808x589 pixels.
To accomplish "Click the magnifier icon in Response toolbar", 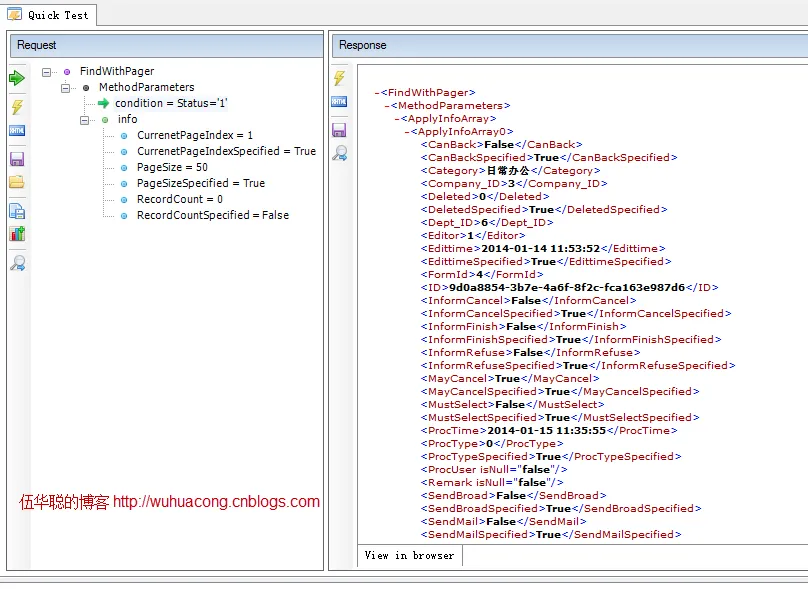I will pos(340,153).
